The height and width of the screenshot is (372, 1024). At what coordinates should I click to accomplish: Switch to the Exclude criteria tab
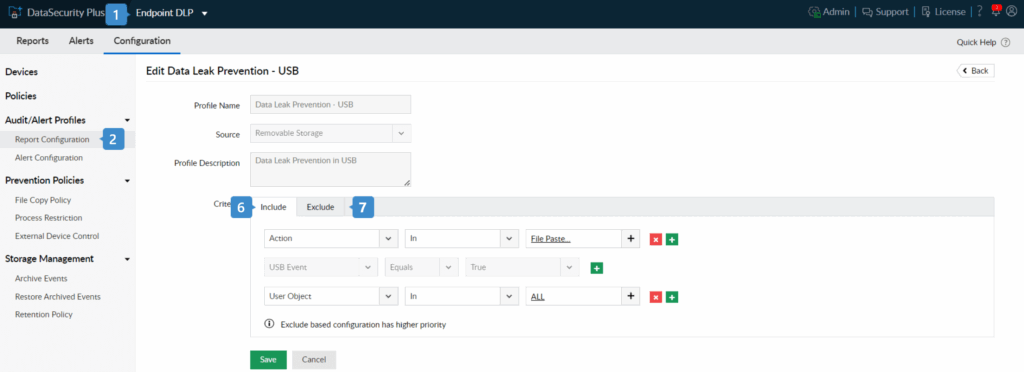320,207
